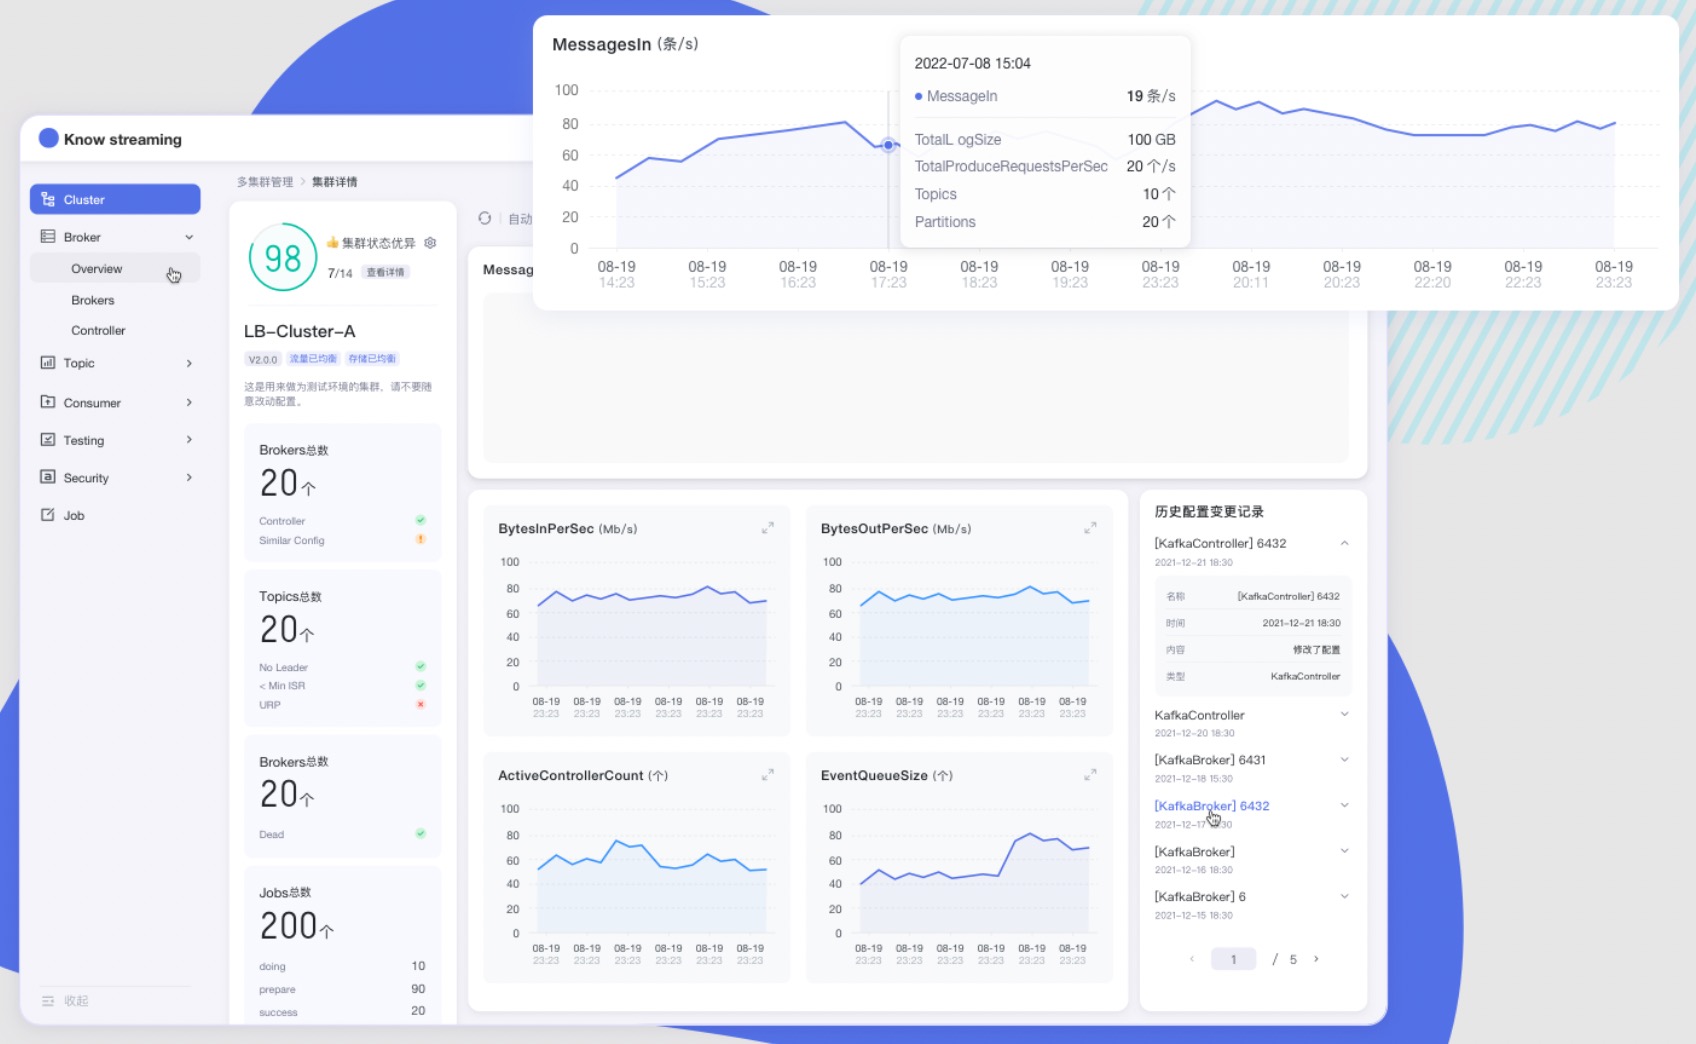The height and width of the screenshot is (1044, 1696).
Task: Open the Job page from the sidebar
Action: (x=74, y=516)
